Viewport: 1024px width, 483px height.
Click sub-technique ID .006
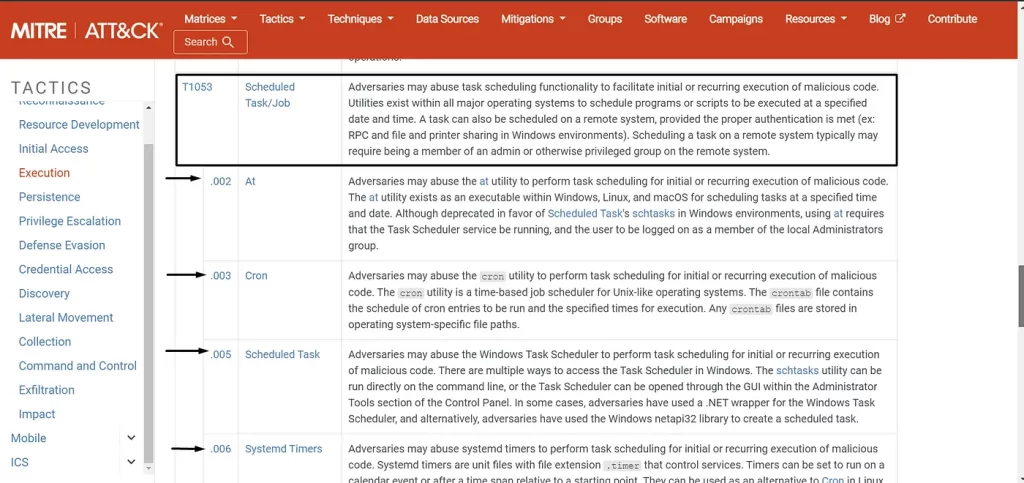pos(221,449)
